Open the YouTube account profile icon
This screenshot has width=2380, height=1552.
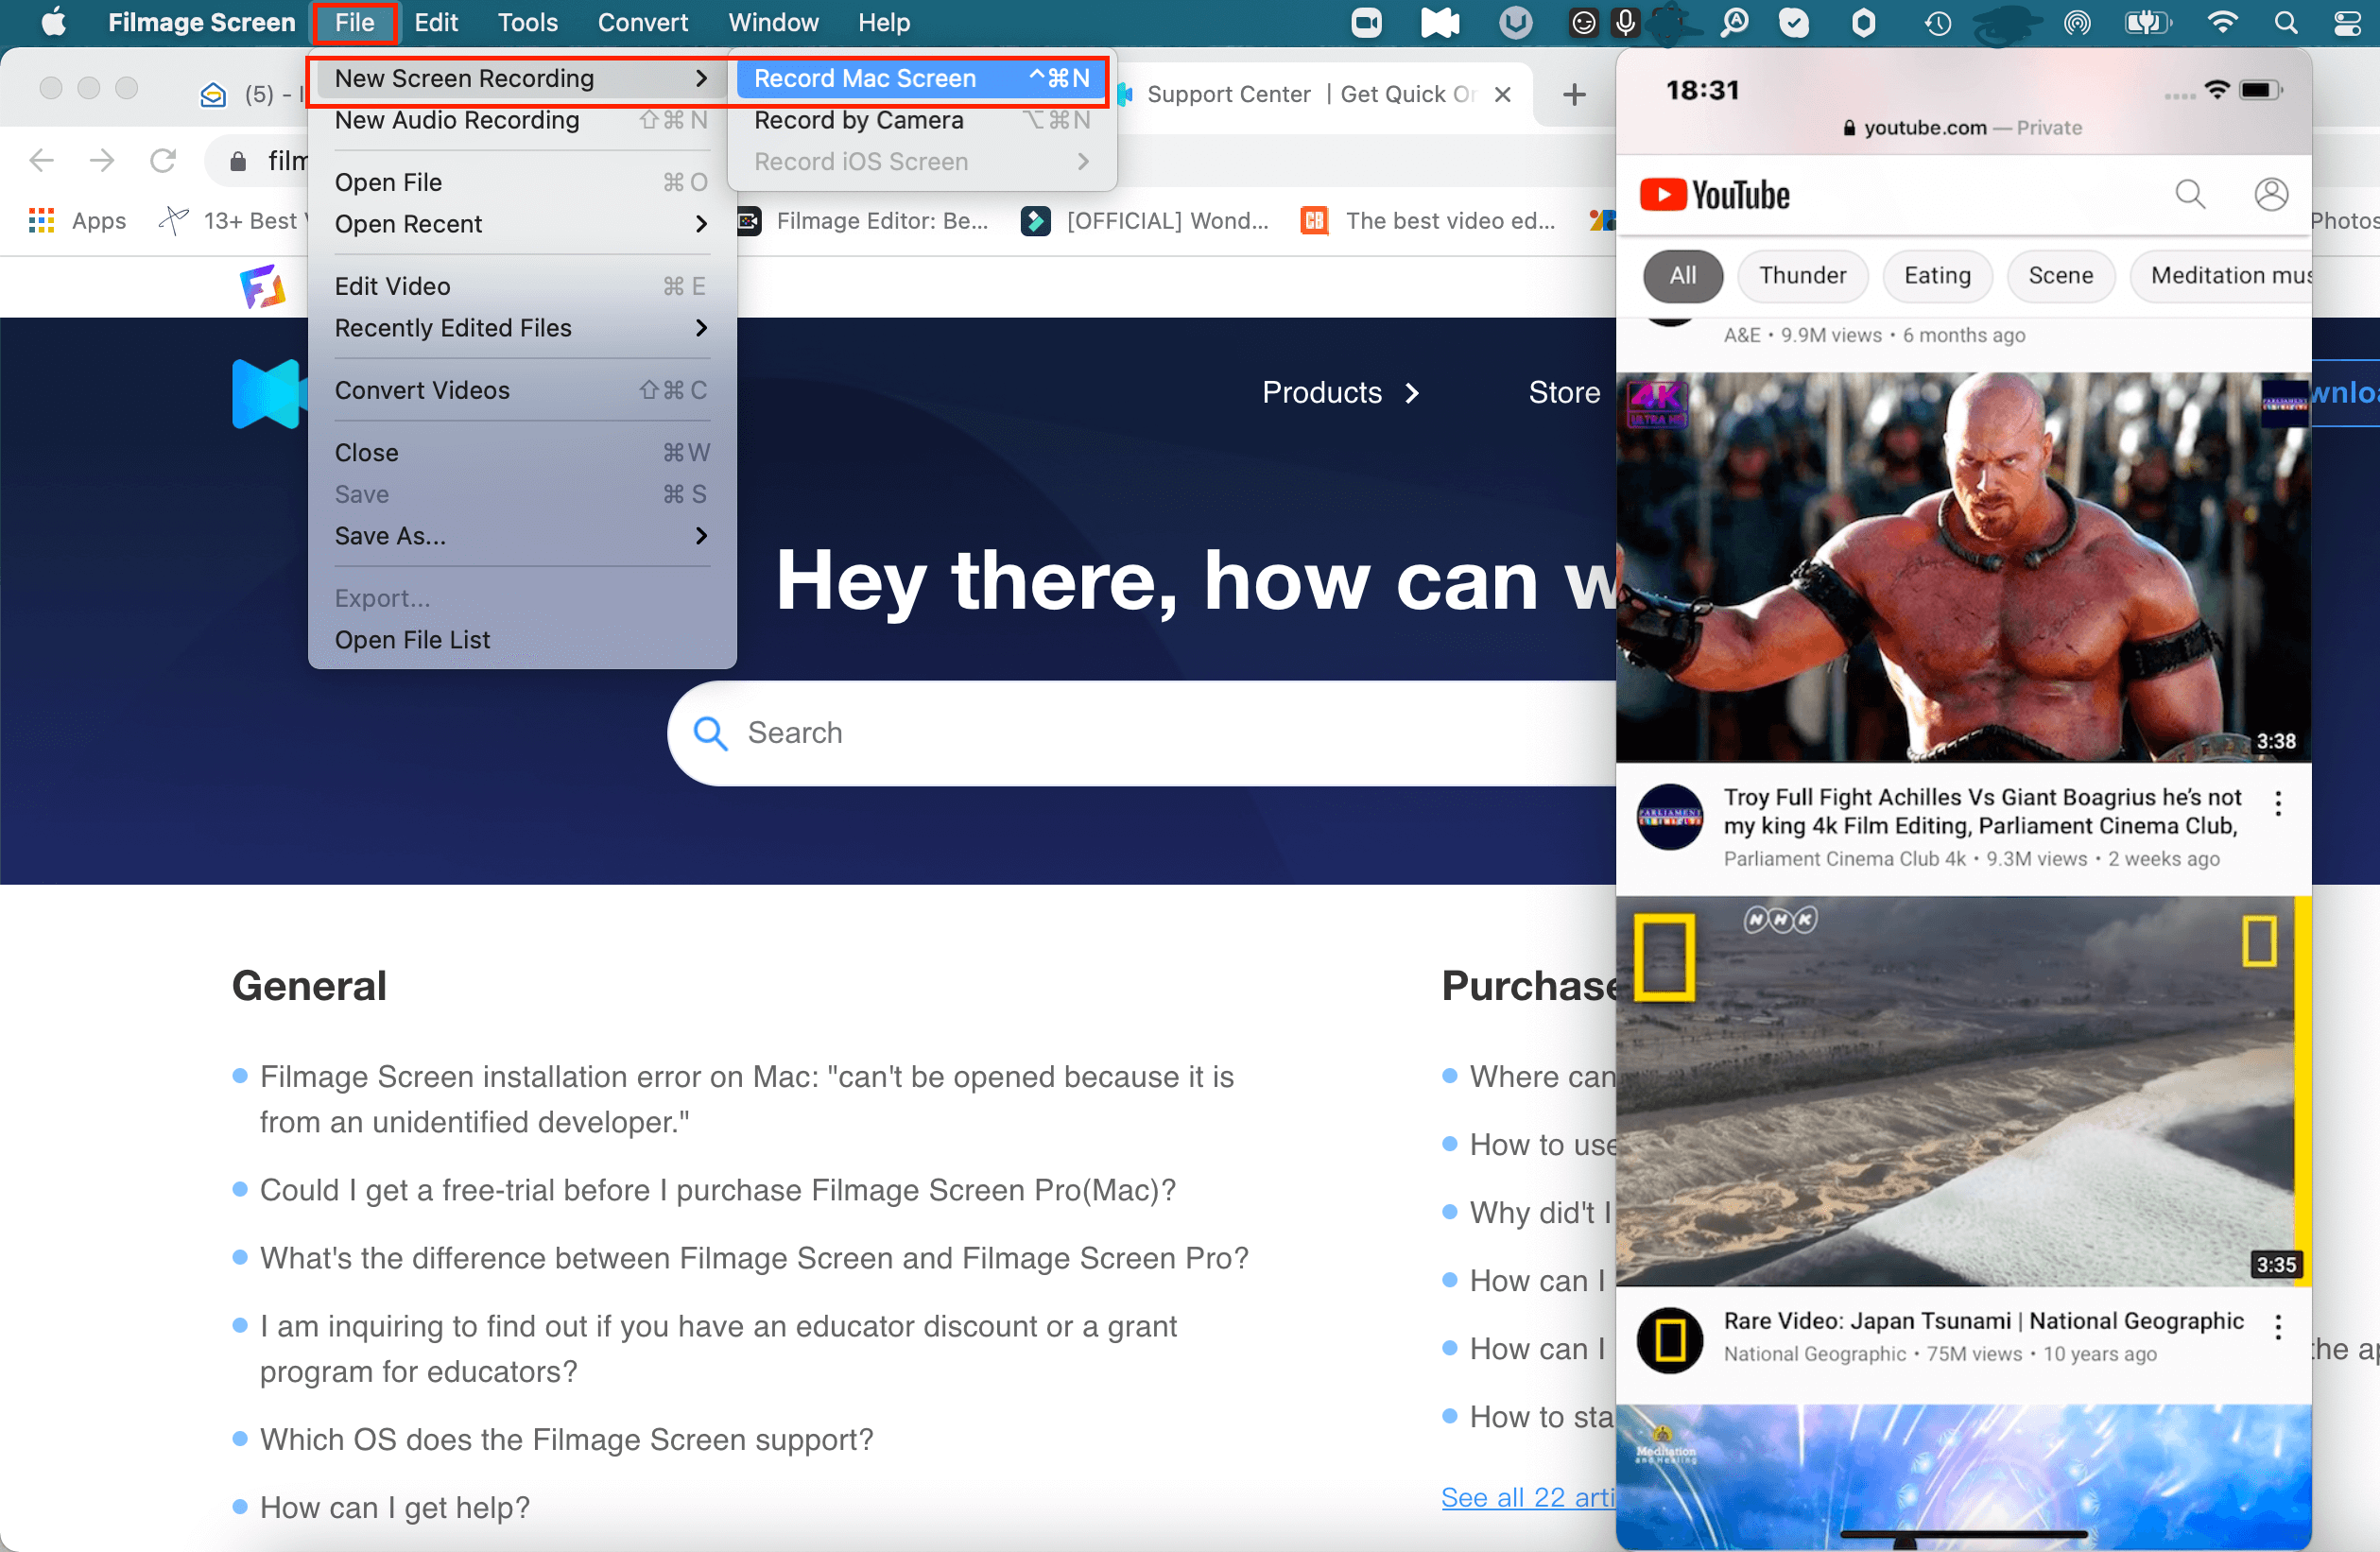coord(2271,194)
